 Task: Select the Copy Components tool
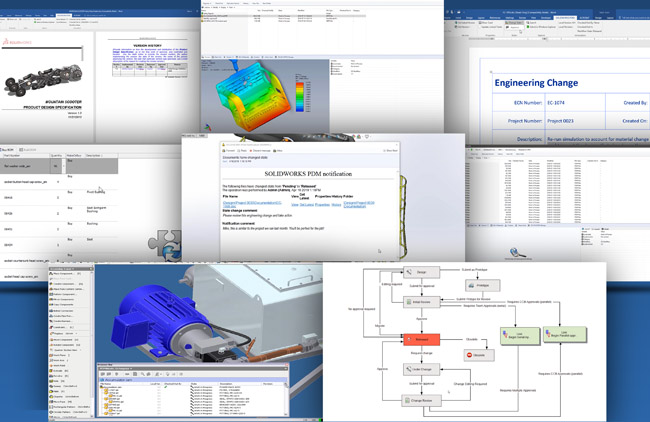pyautogui.click(x=63, y=305)
